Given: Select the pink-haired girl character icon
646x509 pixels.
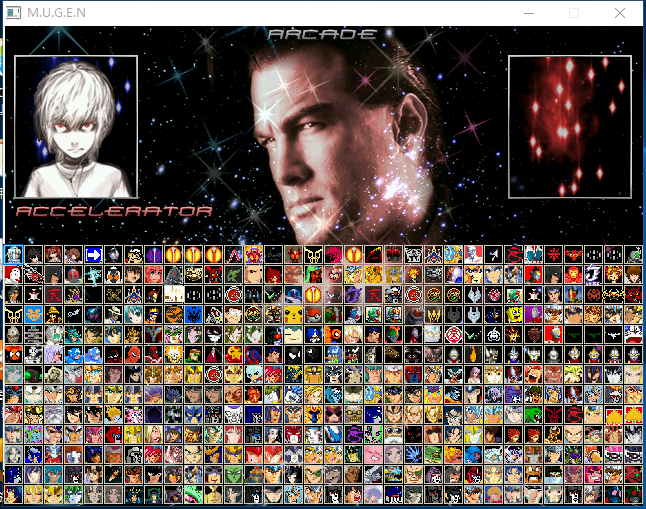Looking at the screenshot, I should (x=153, y=275).
